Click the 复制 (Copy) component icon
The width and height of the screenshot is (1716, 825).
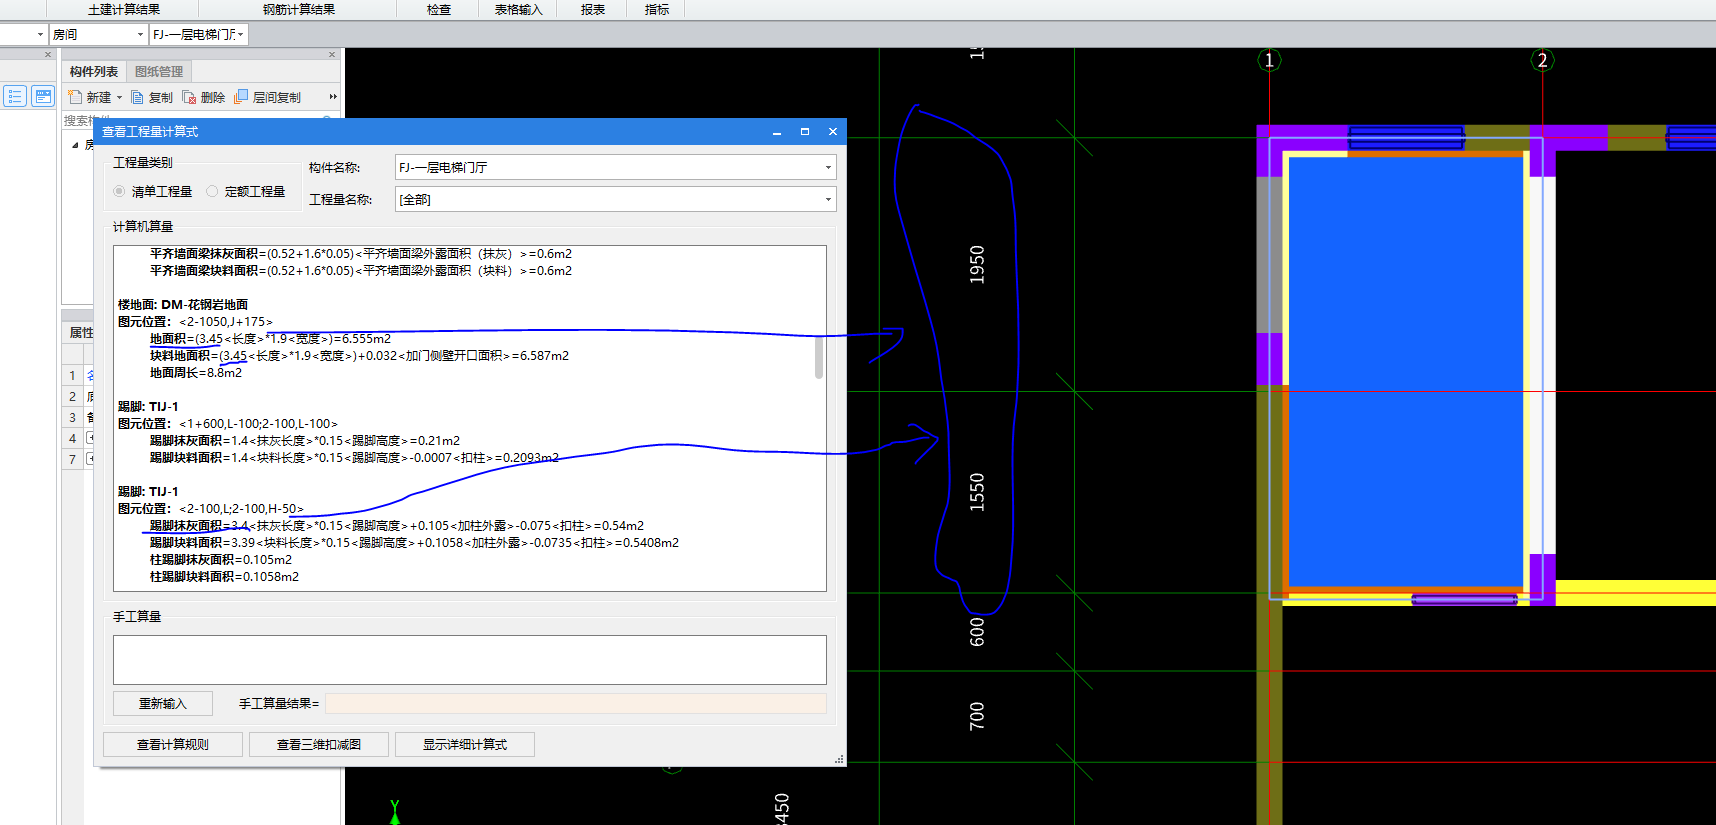(138, 97)
